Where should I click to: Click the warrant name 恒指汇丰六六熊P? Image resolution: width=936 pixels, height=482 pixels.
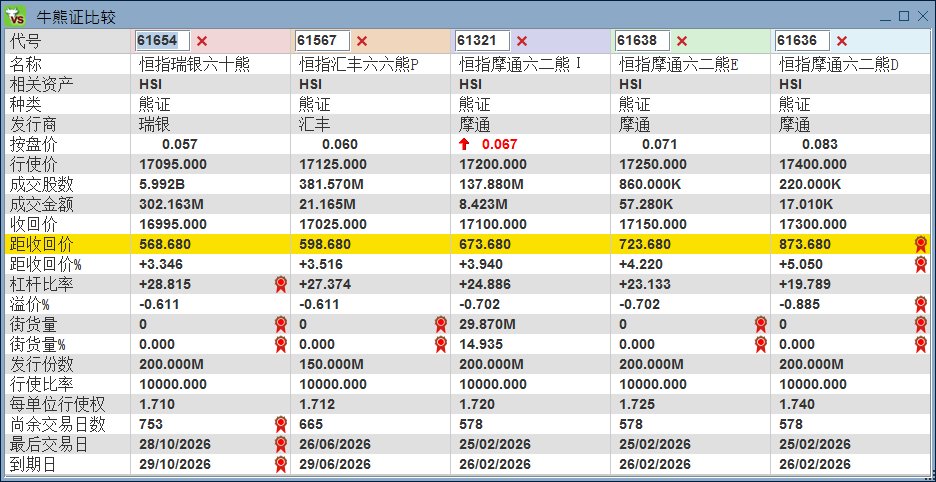[x=359, y=64]
